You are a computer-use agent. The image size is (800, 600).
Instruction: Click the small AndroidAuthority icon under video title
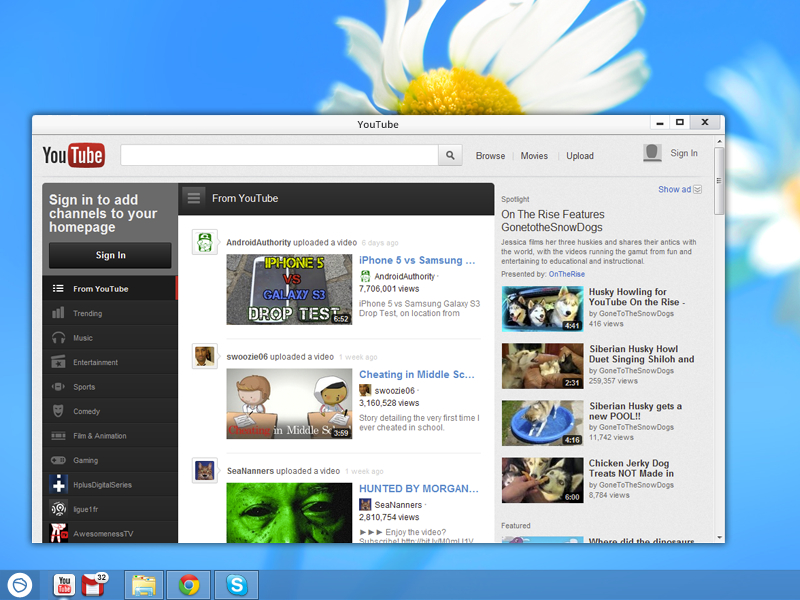click(x=365, y=276)
